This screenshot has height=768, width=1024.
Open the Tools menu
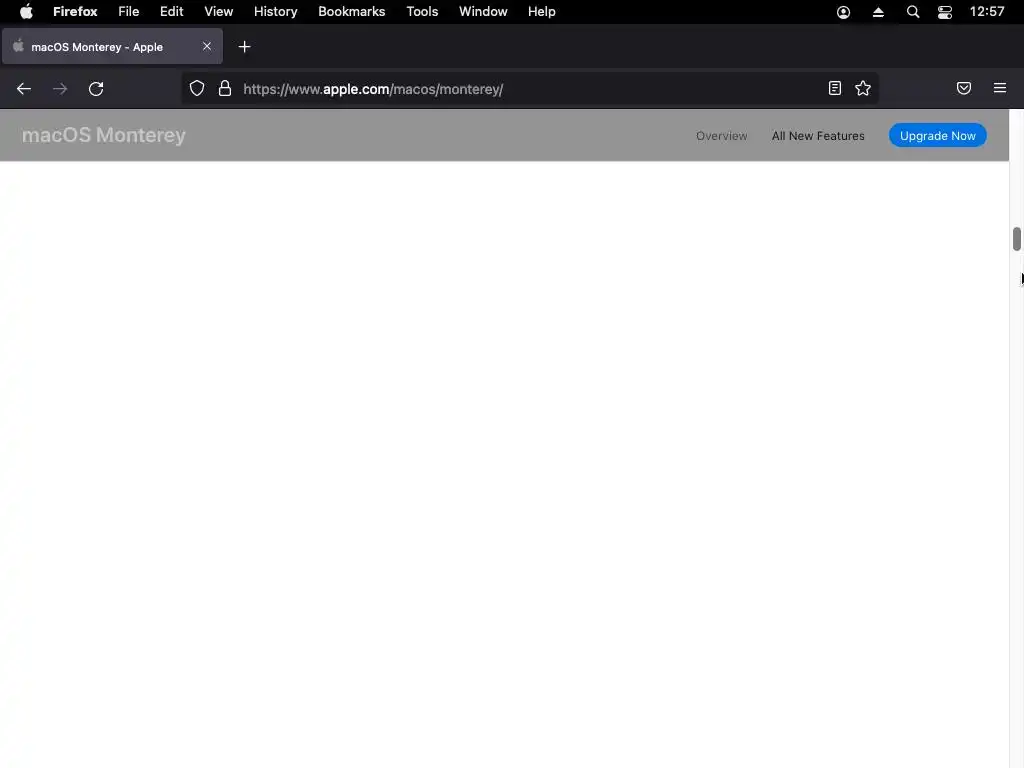pos(423,12)
